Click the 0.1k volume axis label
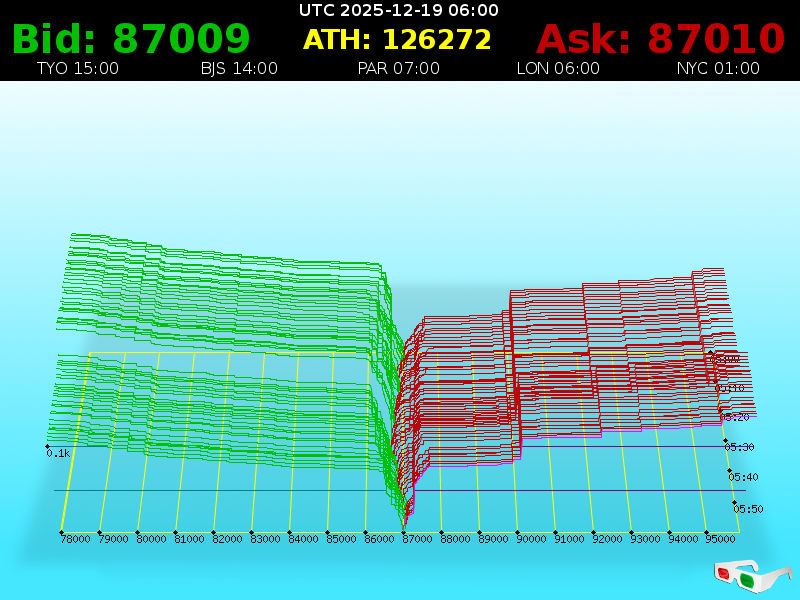The width and height of the screenshot is (800, 600). [x=58, y=453]
